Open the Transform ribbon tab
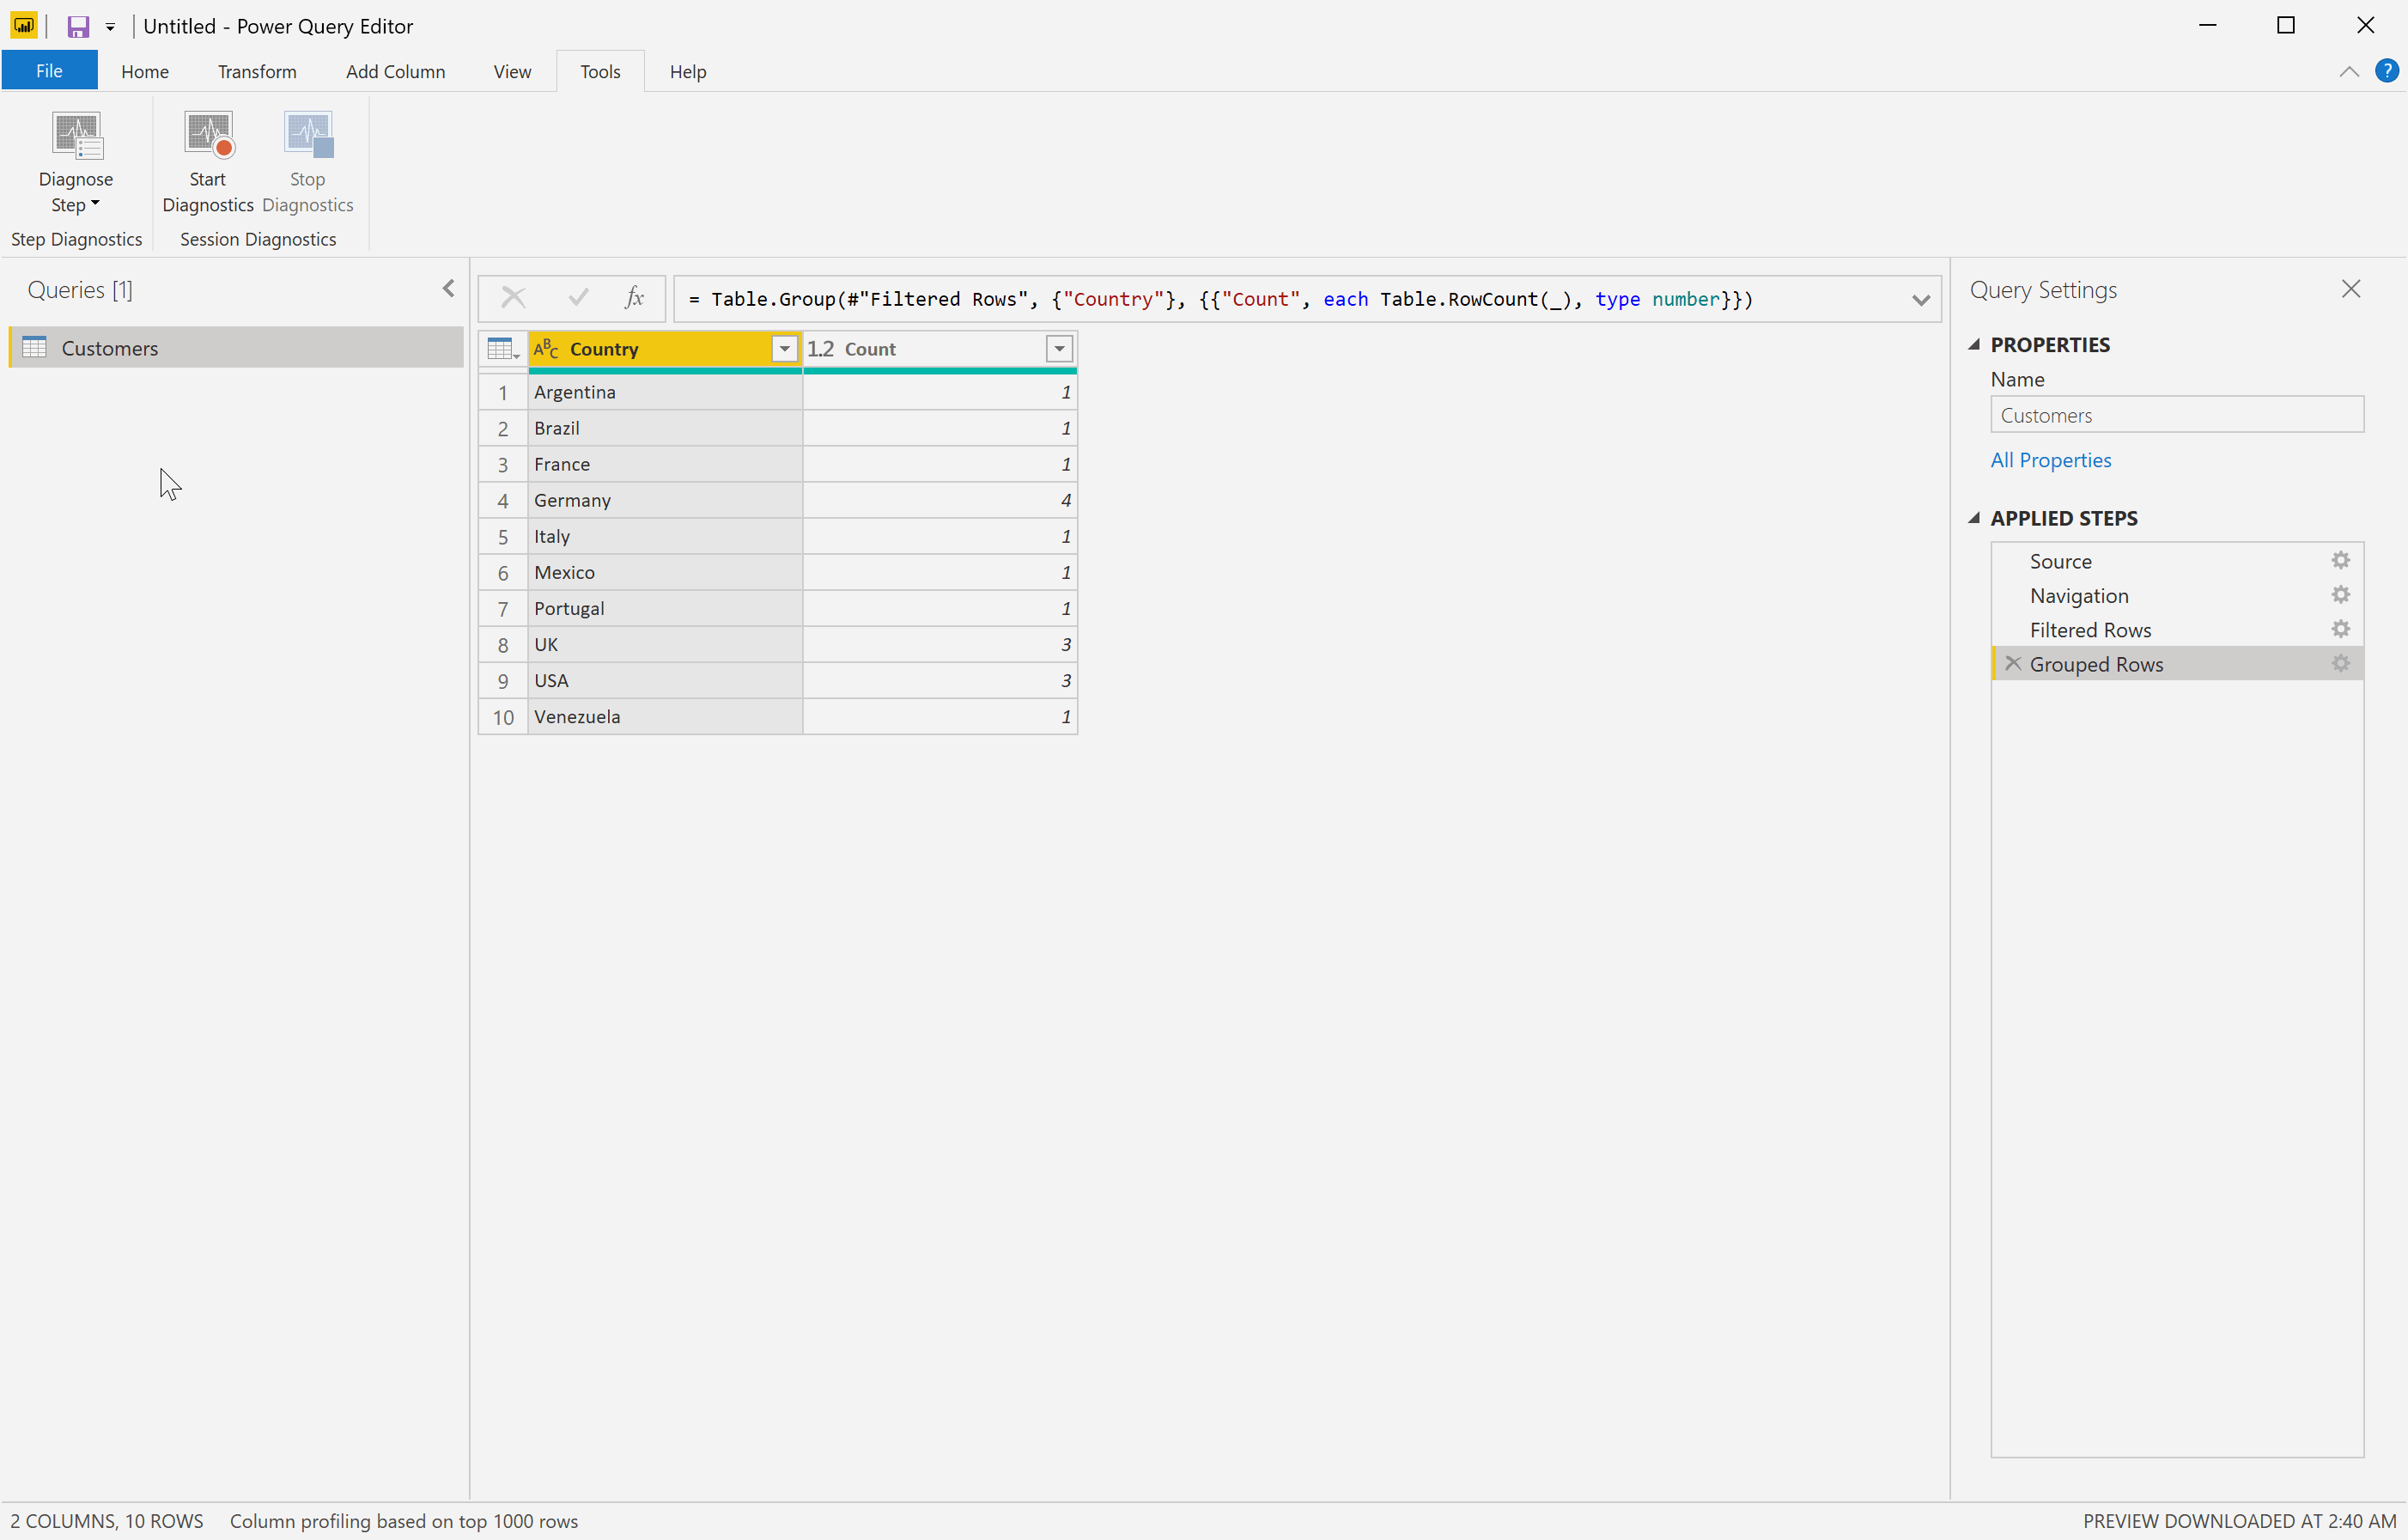The width and height of the screenshot is (2408, 1540). tap(258, 72)
